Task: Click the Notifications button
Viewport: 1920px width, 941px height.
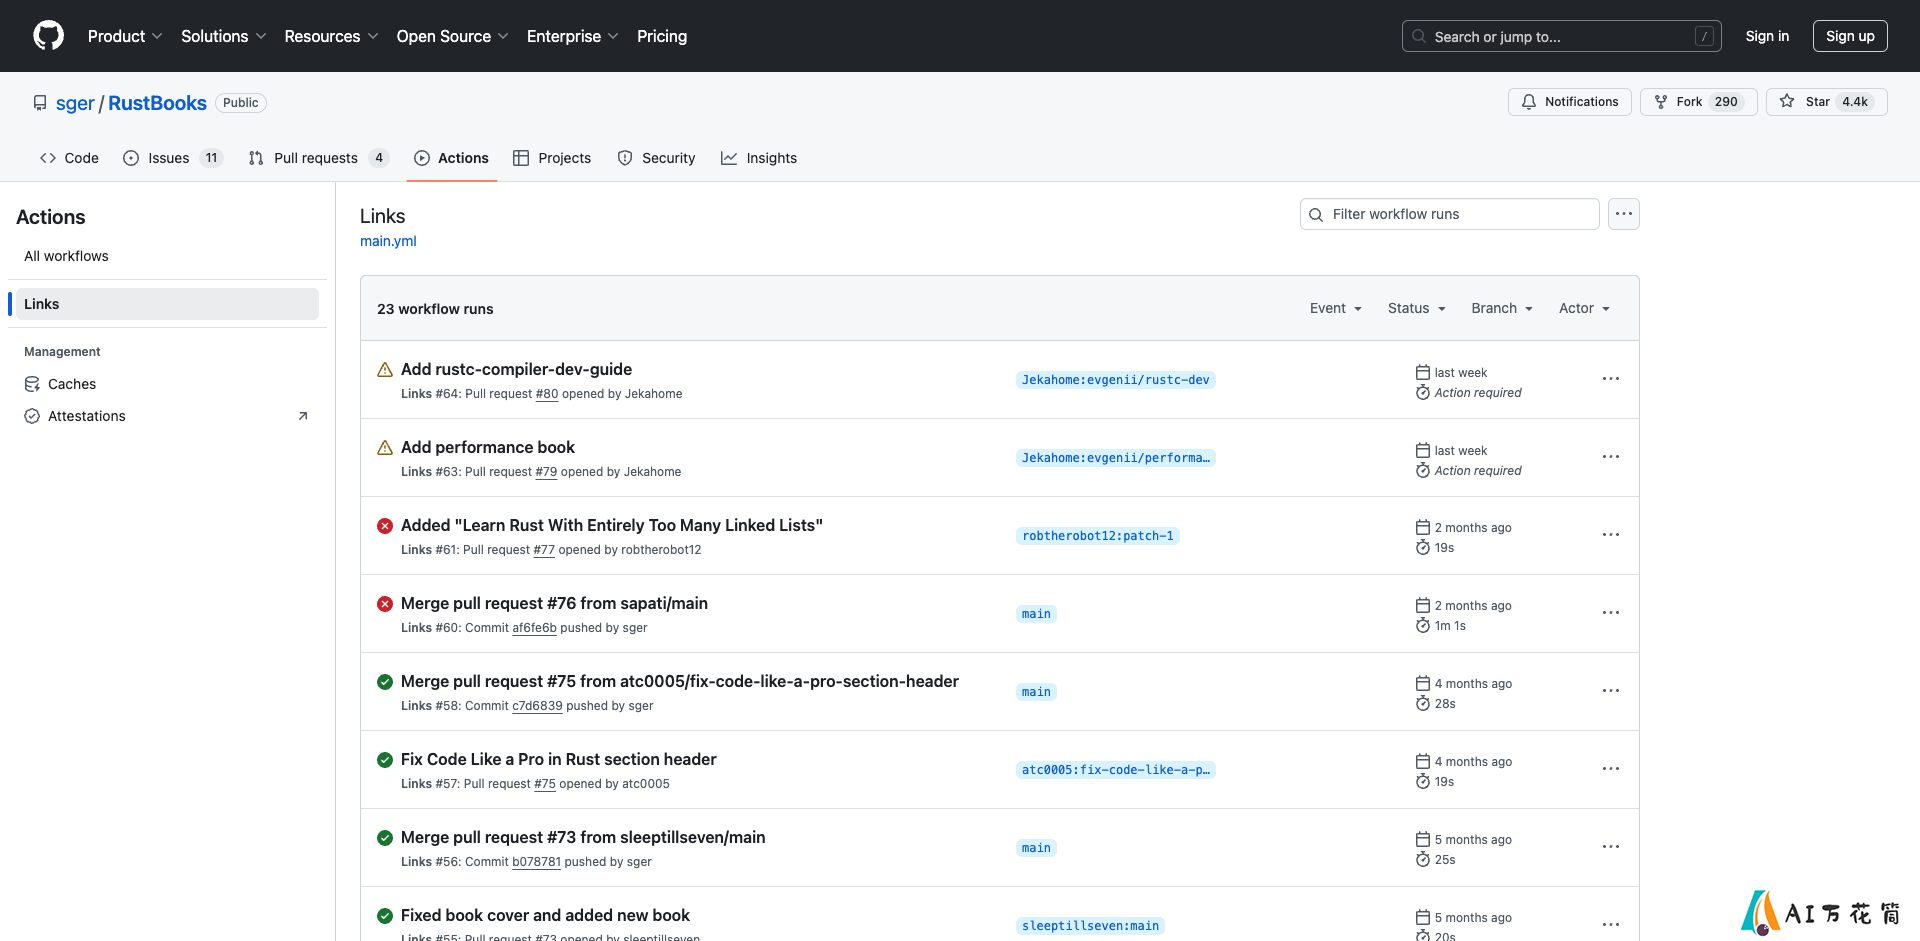Action: coord(1570,102)
